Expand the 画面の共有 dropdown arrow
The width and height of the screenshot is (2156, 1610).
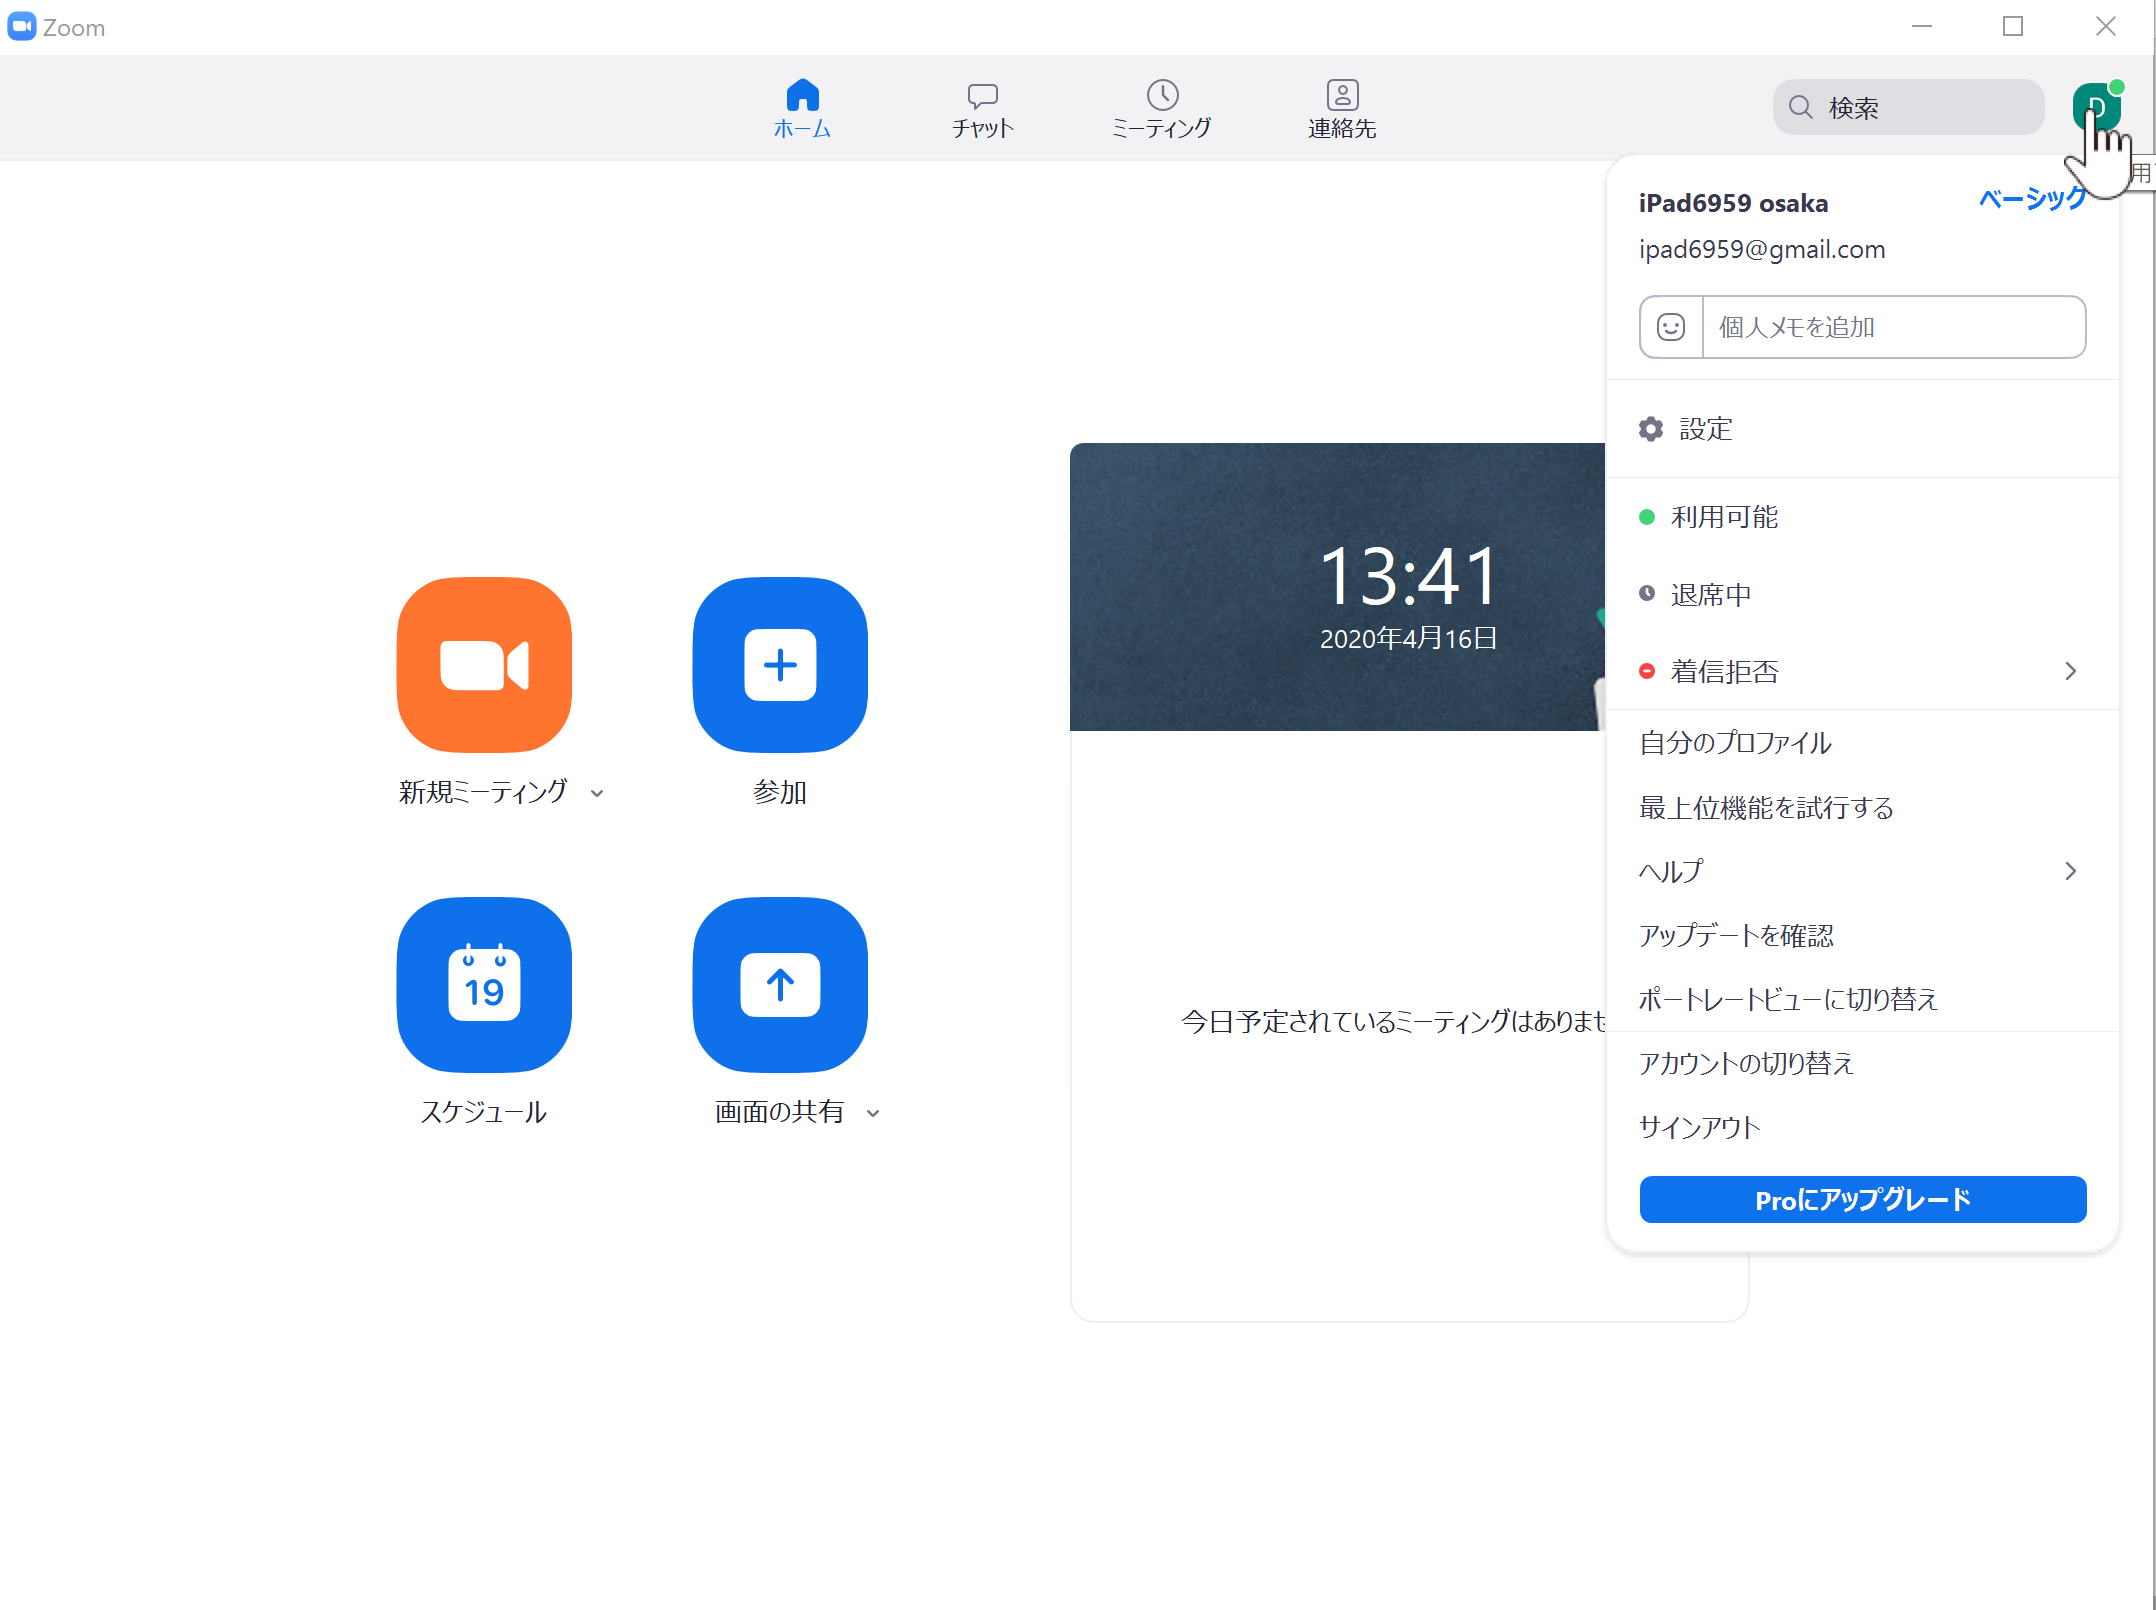point(873,1113)
